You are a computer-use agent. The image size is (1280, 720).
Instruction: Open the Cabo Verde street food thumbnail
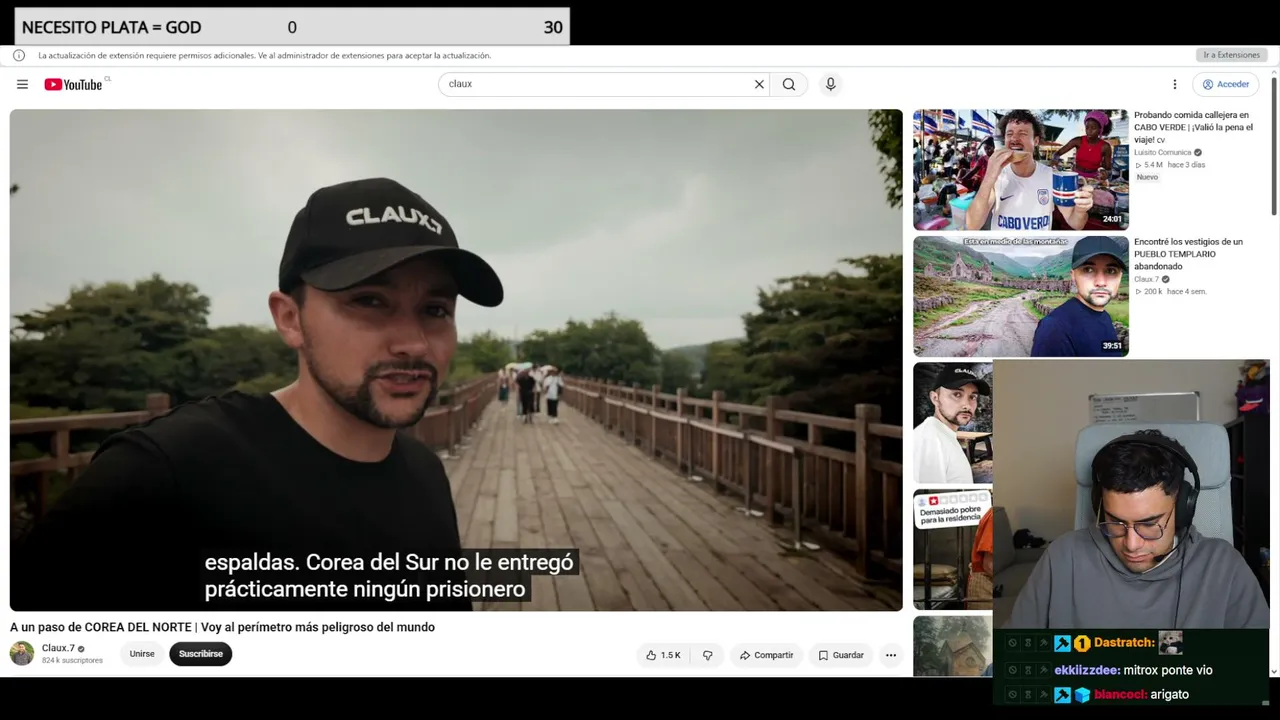pyautogui.click(x=1021, y=170)
